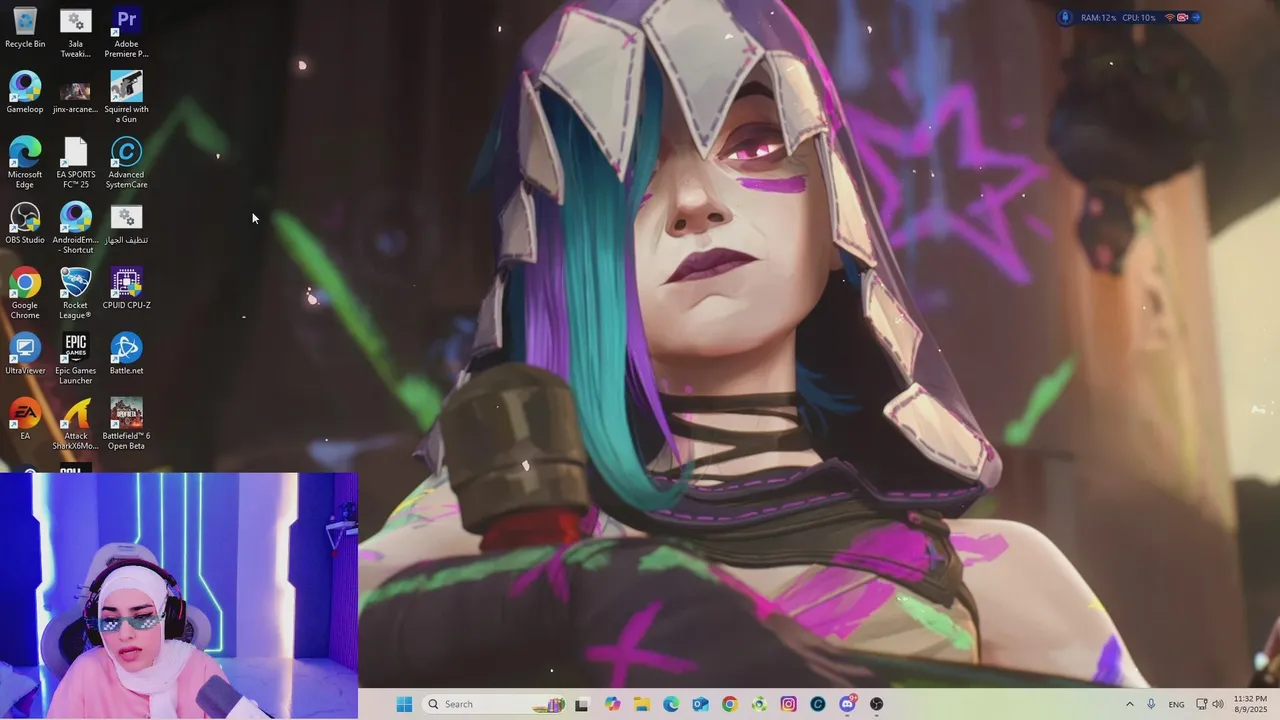Show hidden system tray icons
The width and height of the screenshot is (1280, 720).
pyautogui.click(x=1130, y=704)
